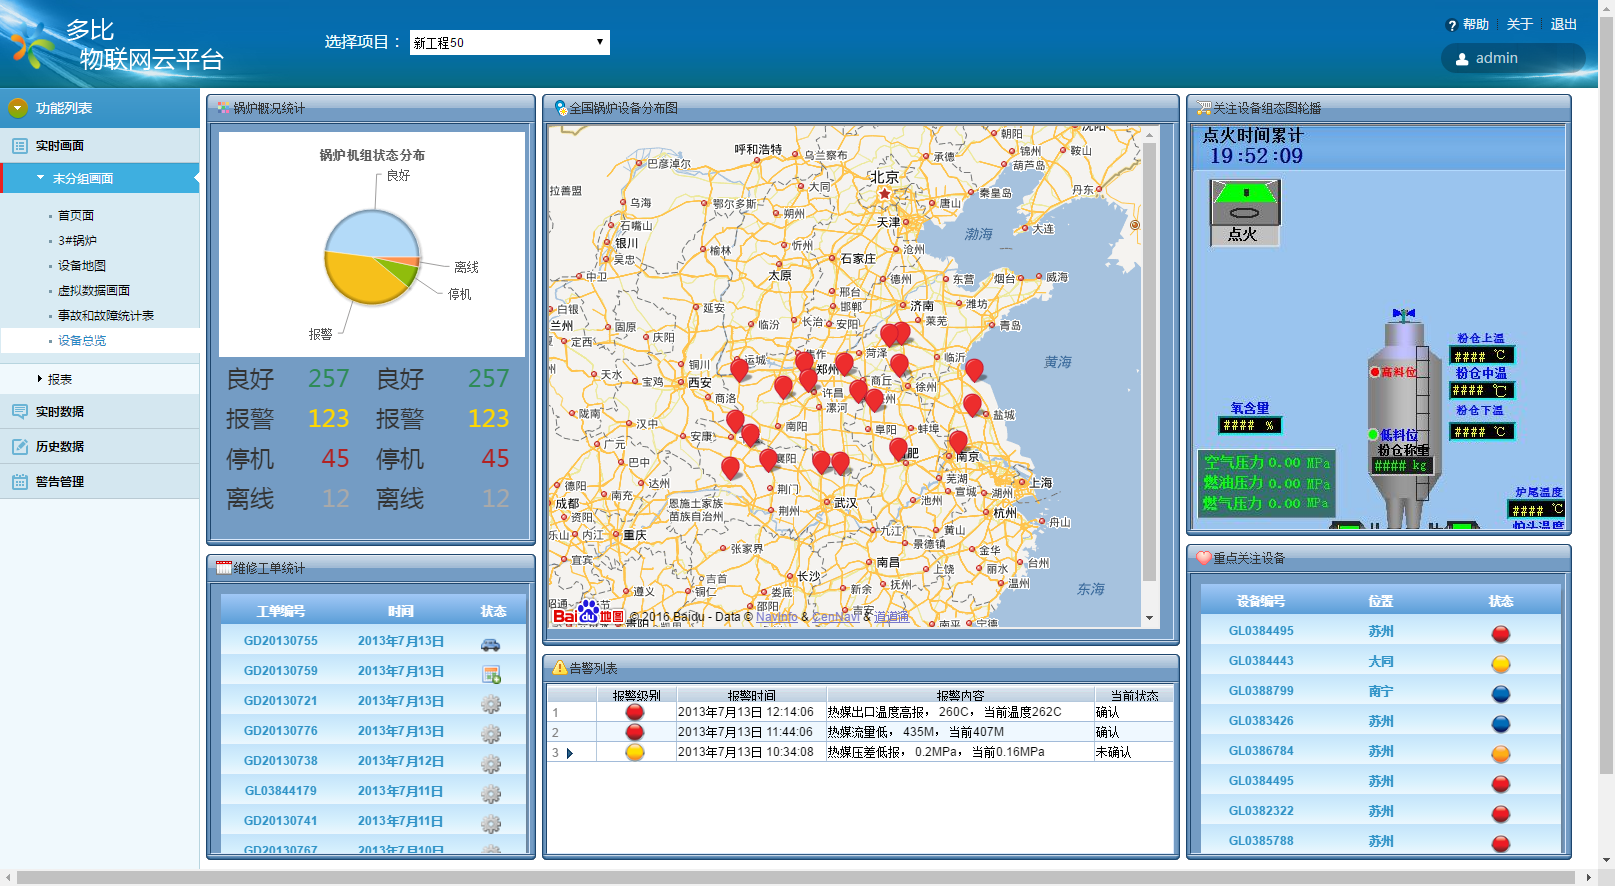The height and width of the screenshot is (886, 1615).
Task: Click the help question mark icon
Action: pos(1452,25)
